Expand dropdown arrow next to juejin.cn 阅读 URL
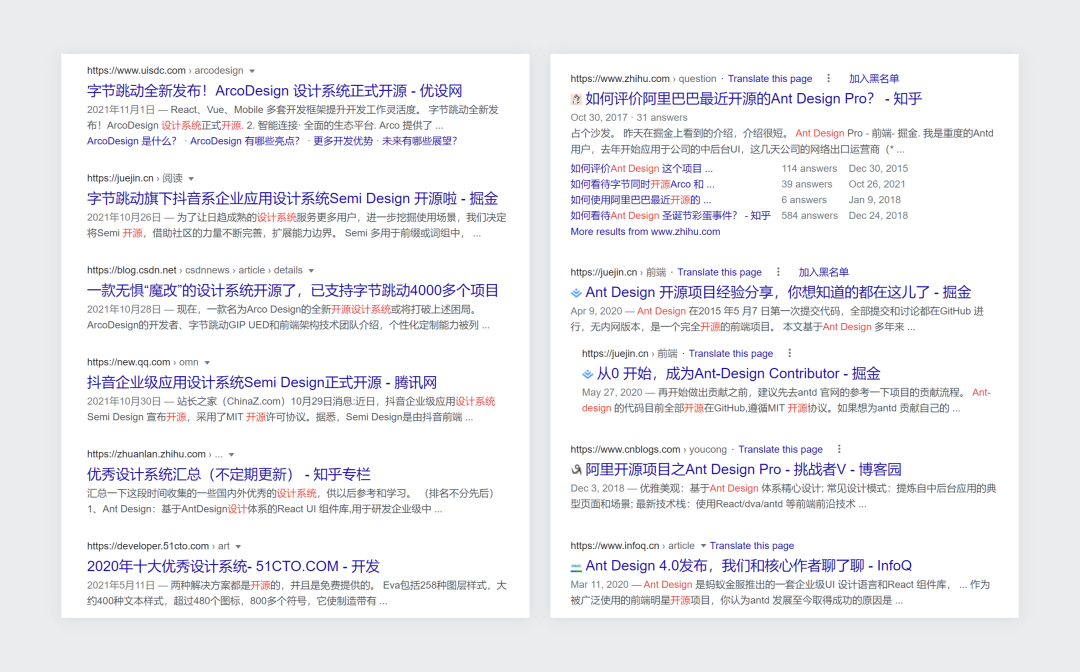The image size is (1080, 672). (191, 178)
